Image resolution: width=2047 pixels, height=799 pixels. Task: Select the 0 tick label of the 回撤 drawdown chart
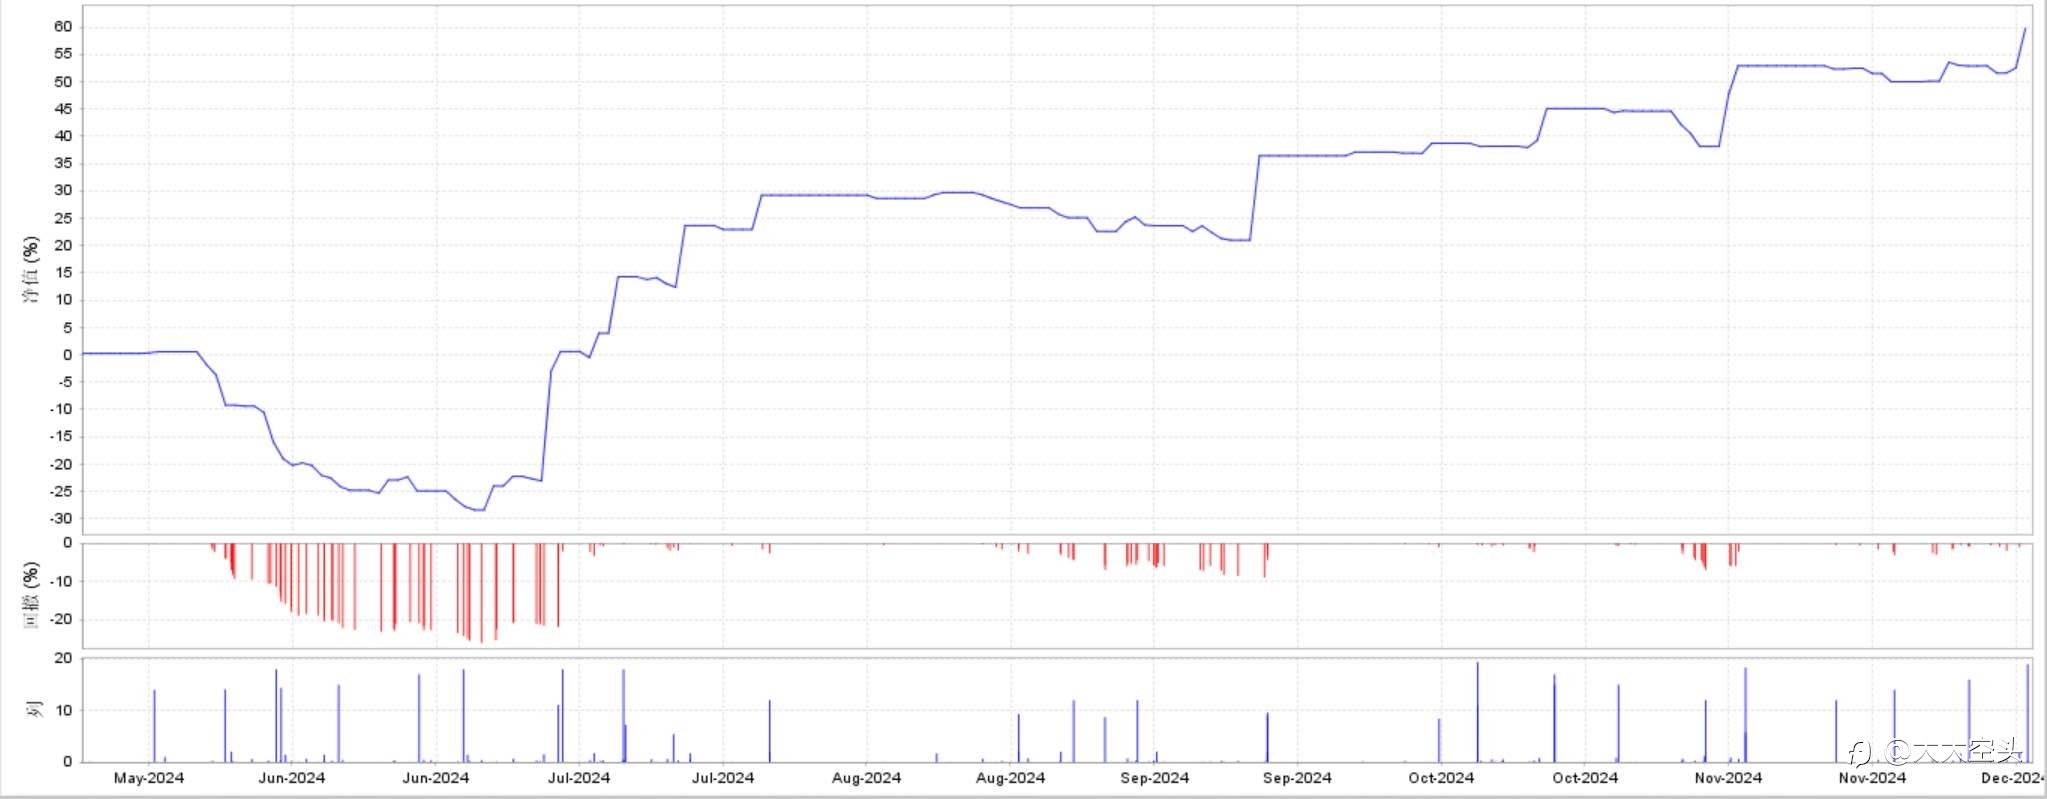(68, 543)
